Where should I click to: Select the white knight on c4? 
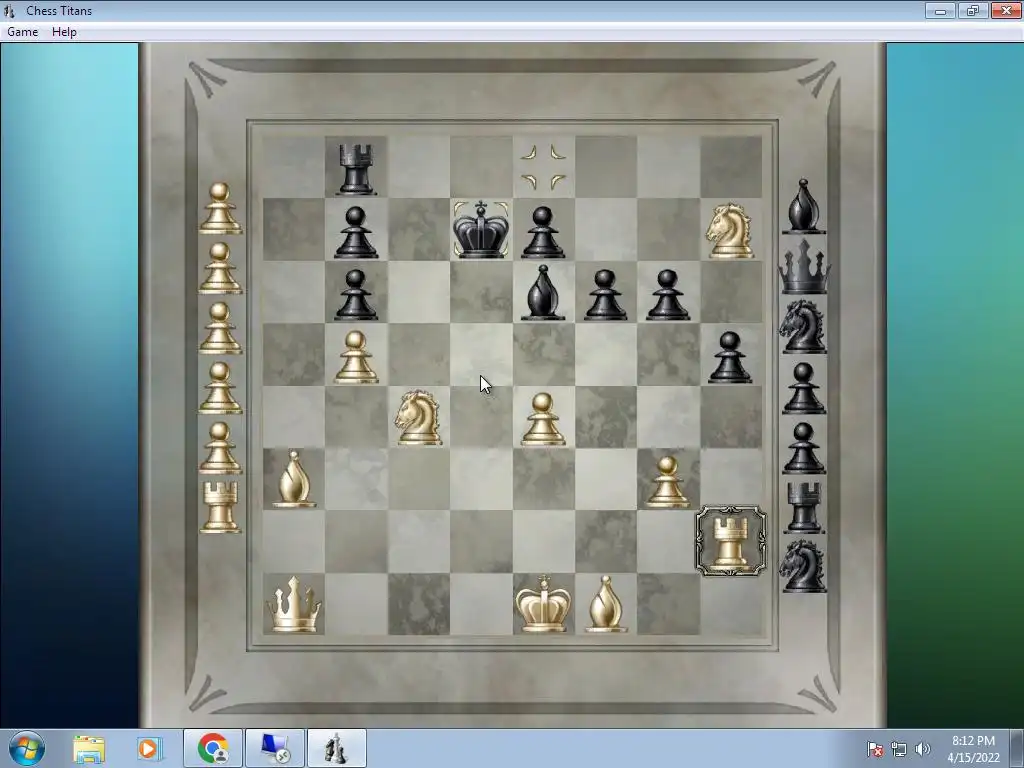pyautogui.click(x=418, y=418)
